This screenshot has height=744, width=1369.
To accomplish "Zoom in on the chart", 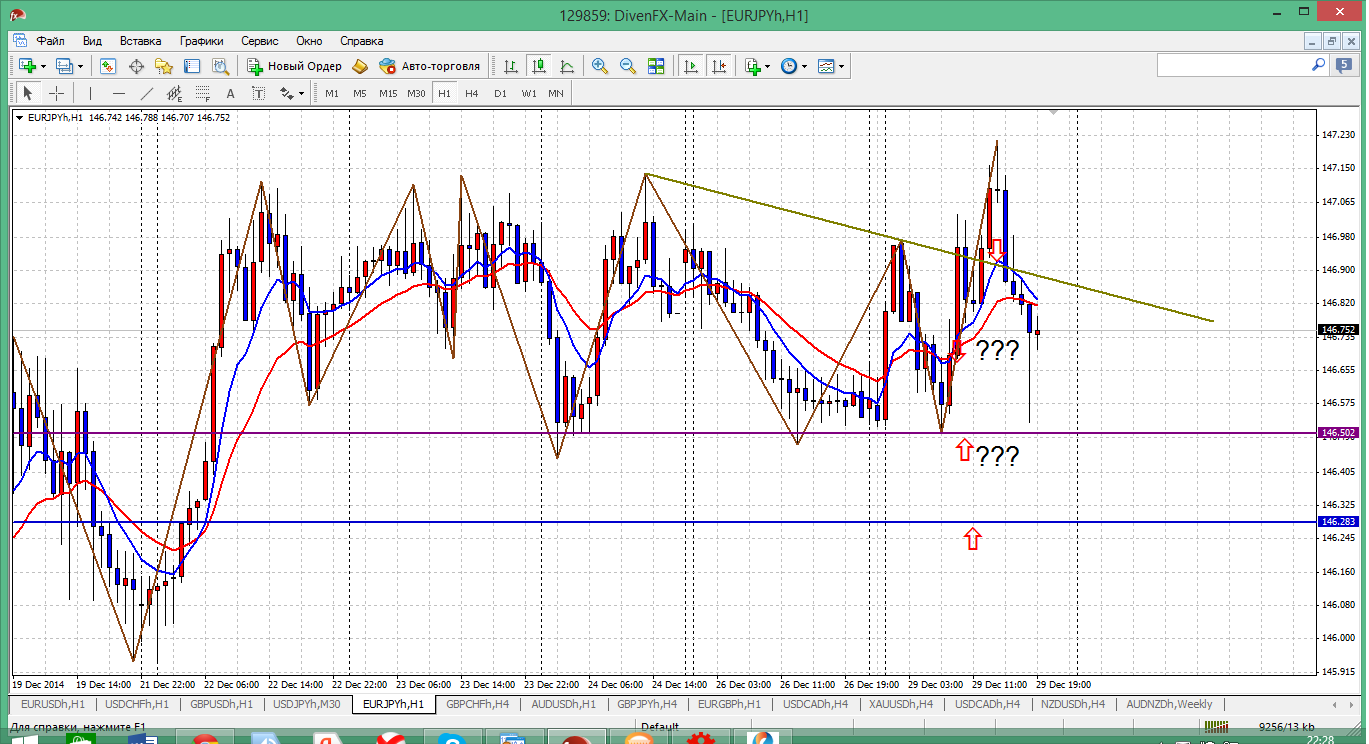I will coord(600,66).
